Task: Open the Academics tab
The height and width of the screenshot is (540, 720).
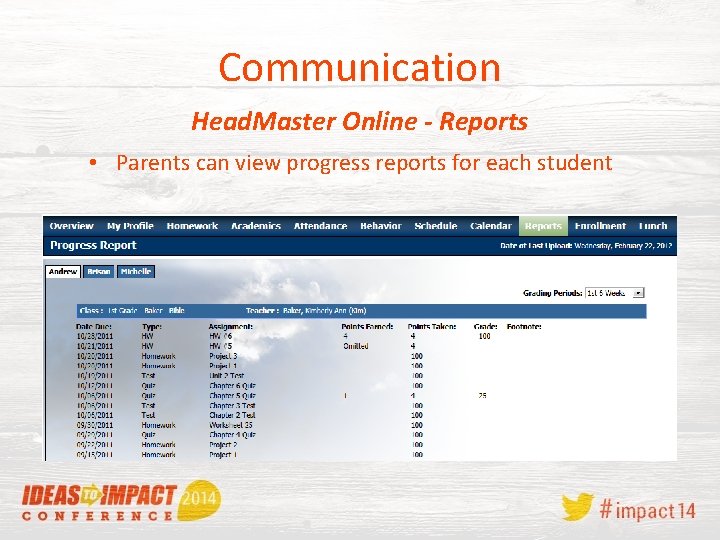Action: [256, 226]
